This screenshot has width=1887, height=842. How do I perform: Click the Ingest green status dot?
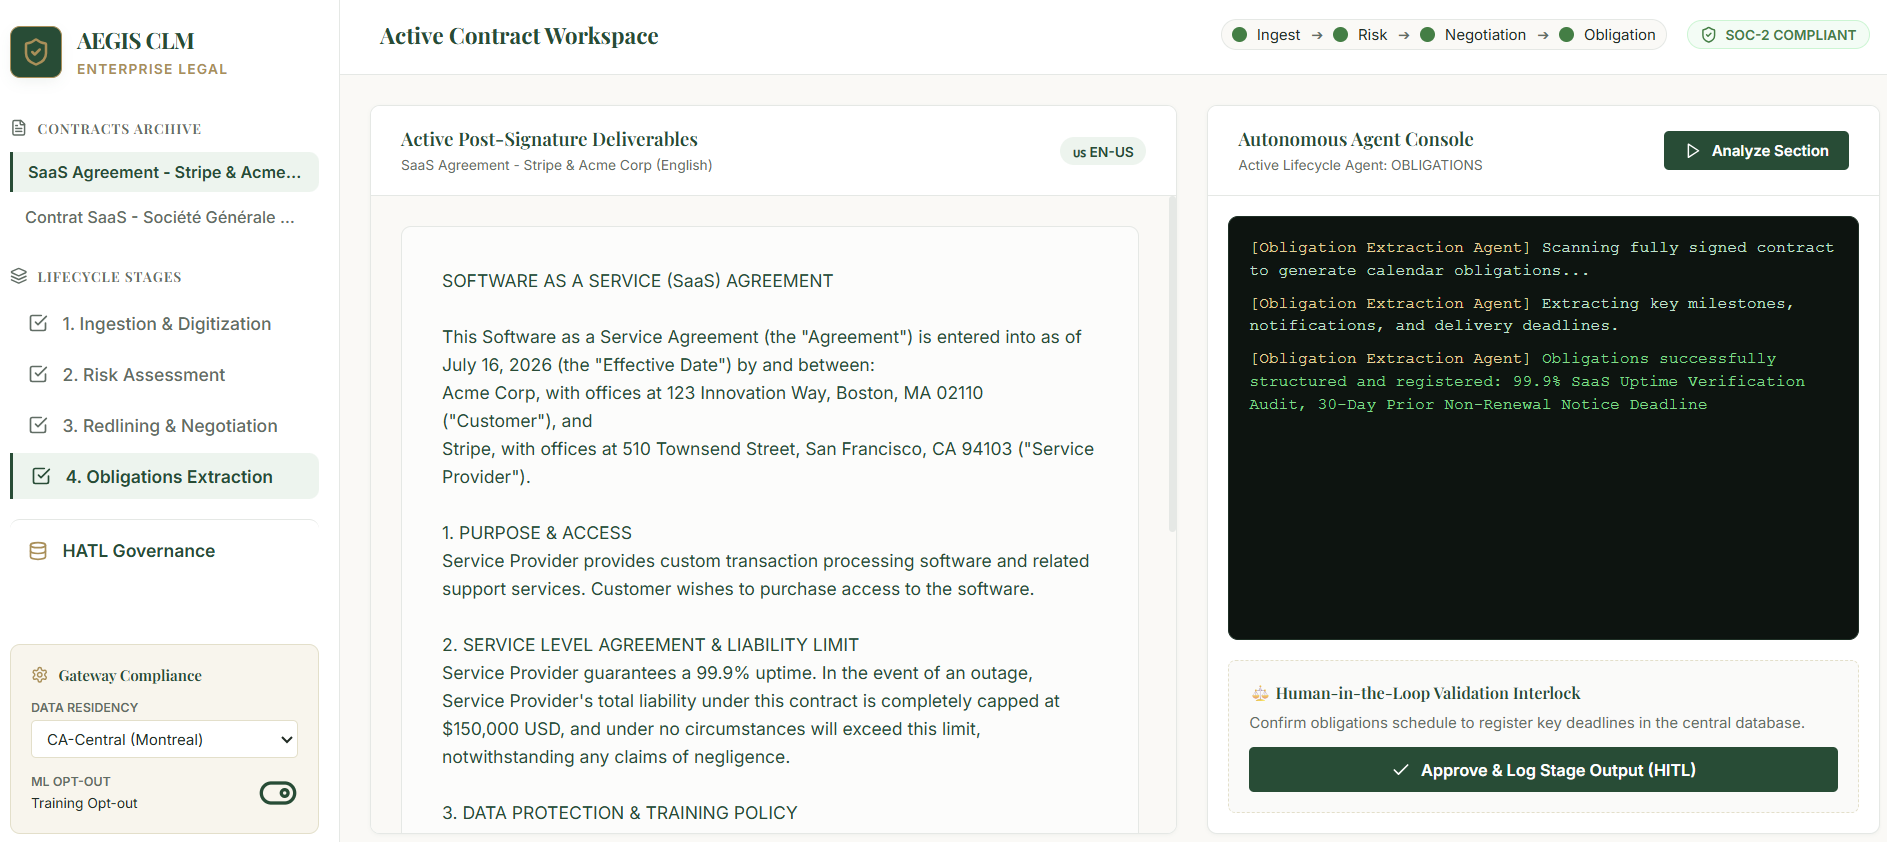1240,35
